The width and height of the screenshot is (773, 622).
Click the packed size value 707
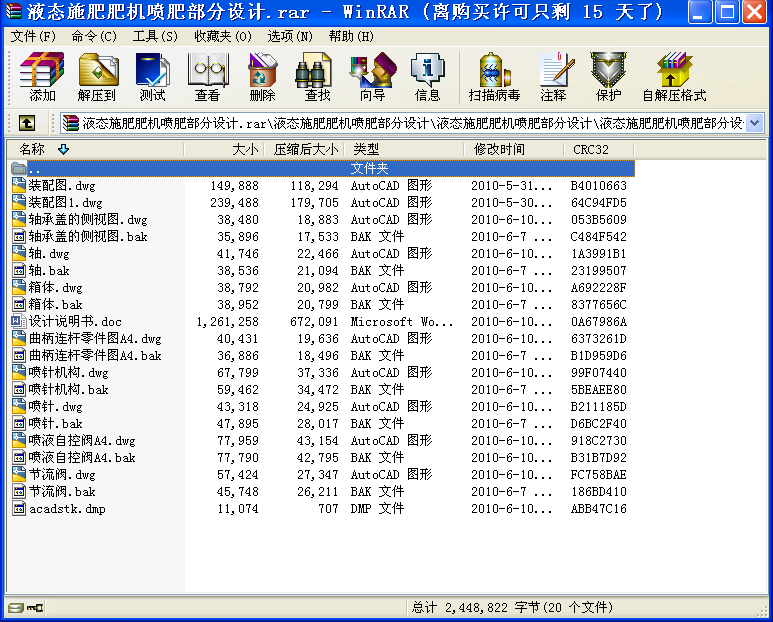click(x=328, y=509)
